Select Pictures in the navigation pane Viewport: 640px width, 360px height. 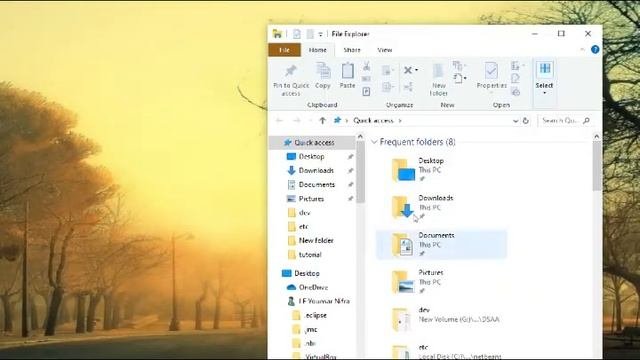pyautogui.click(x=312, y=199)
